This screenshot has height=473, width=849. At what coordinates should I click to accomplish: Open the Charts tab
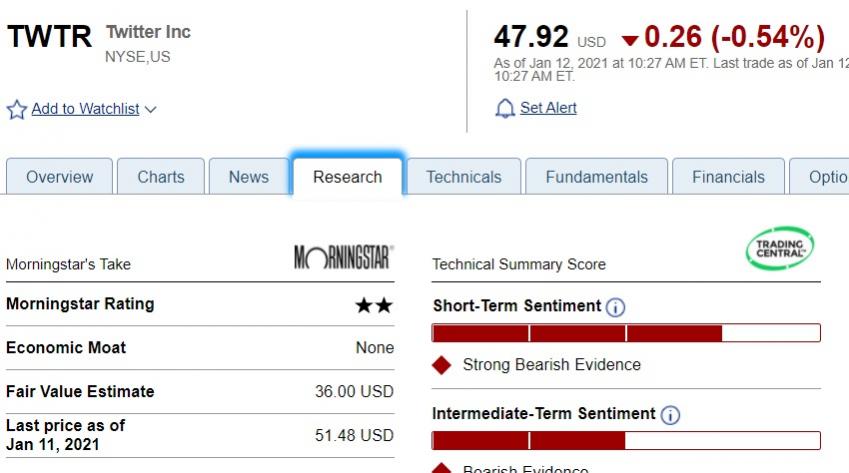pyautogui.click(x=161, y=177)
